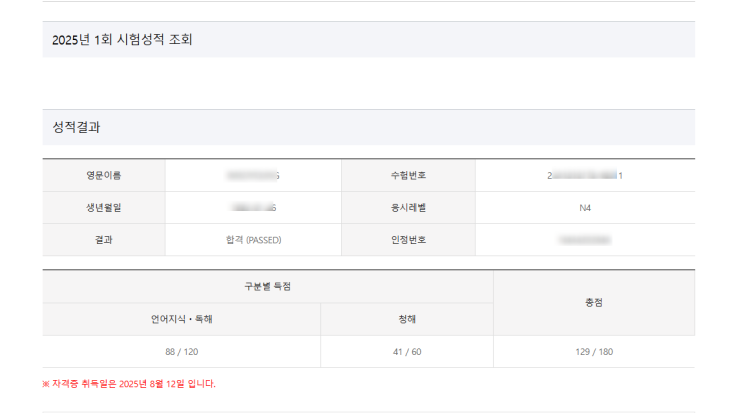Click the blurred certification number value
This screenshot has width=743, height=413.
(585, 240)
